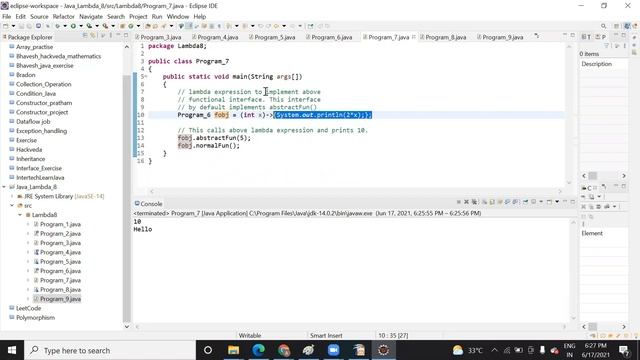Click the green Run button in toolbar
The width and height of the screenshot is (640, 360).
(73, 26)
